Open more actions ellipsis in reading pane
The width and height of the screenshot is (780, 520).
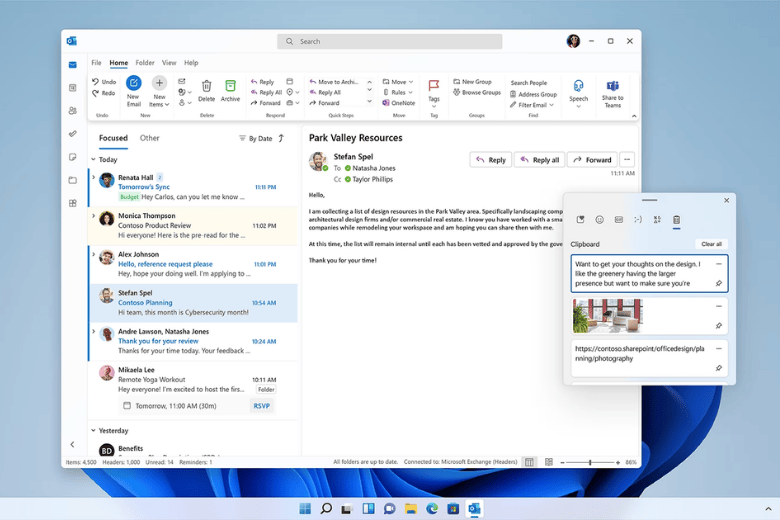click(x=627, y=160)
